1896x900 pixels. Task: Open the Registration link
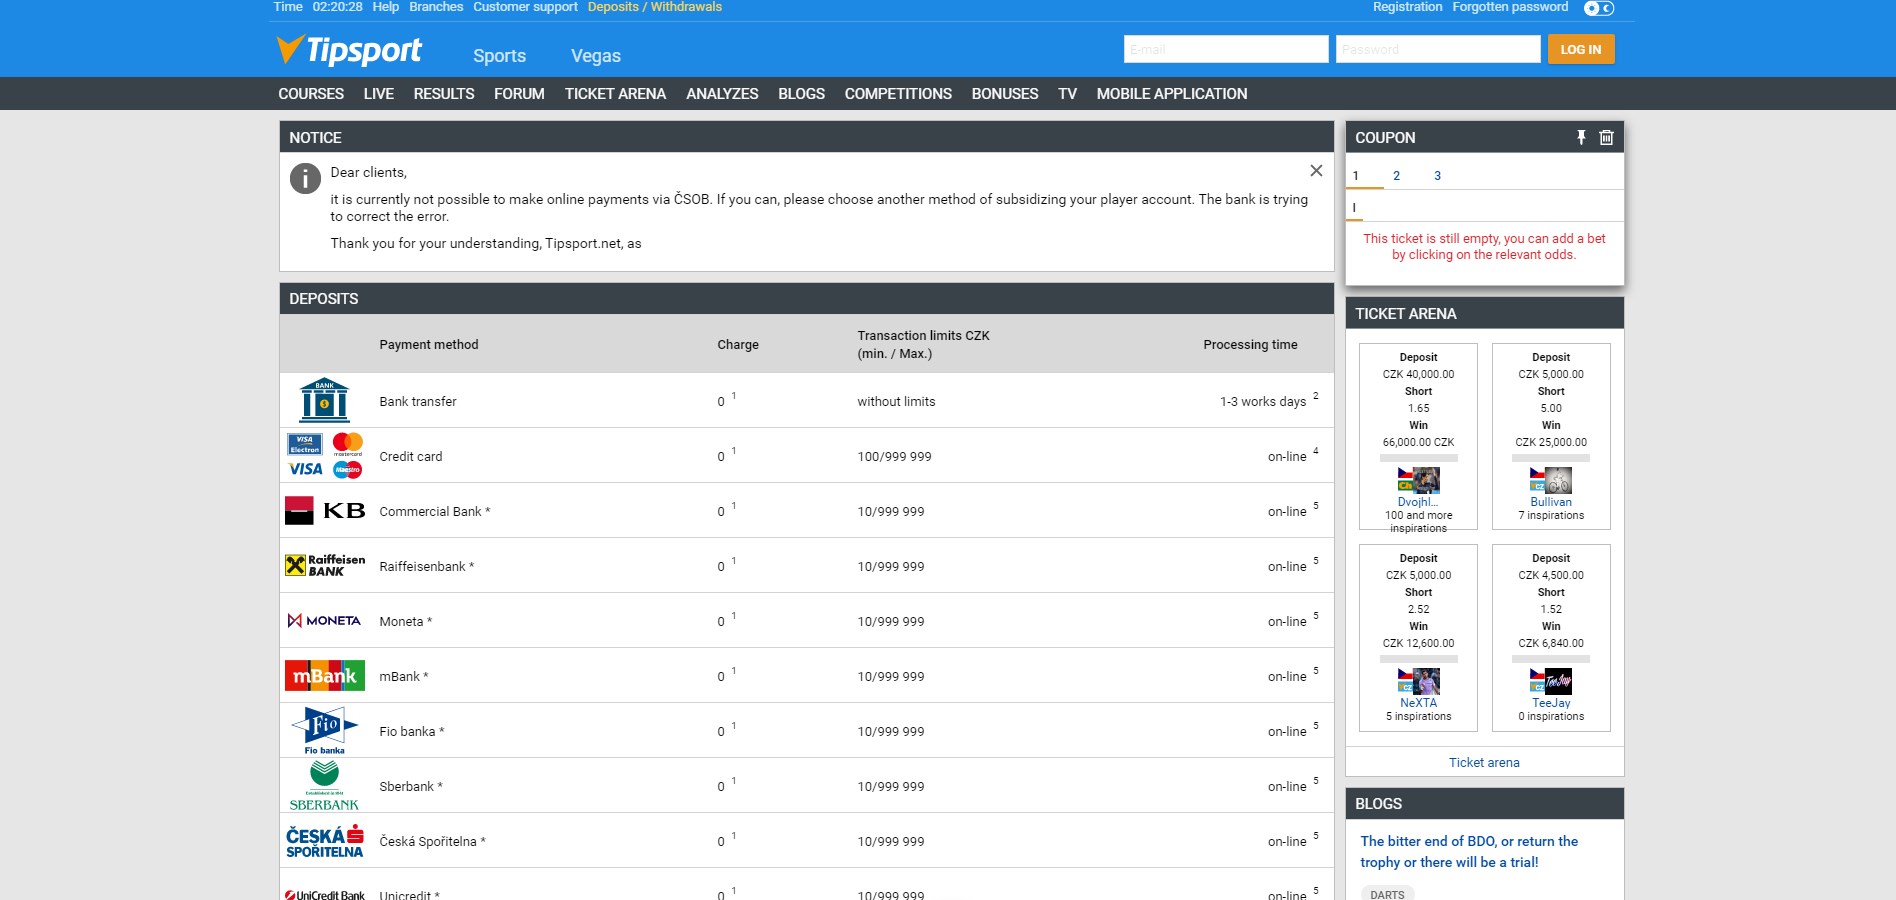(1407, 7)
